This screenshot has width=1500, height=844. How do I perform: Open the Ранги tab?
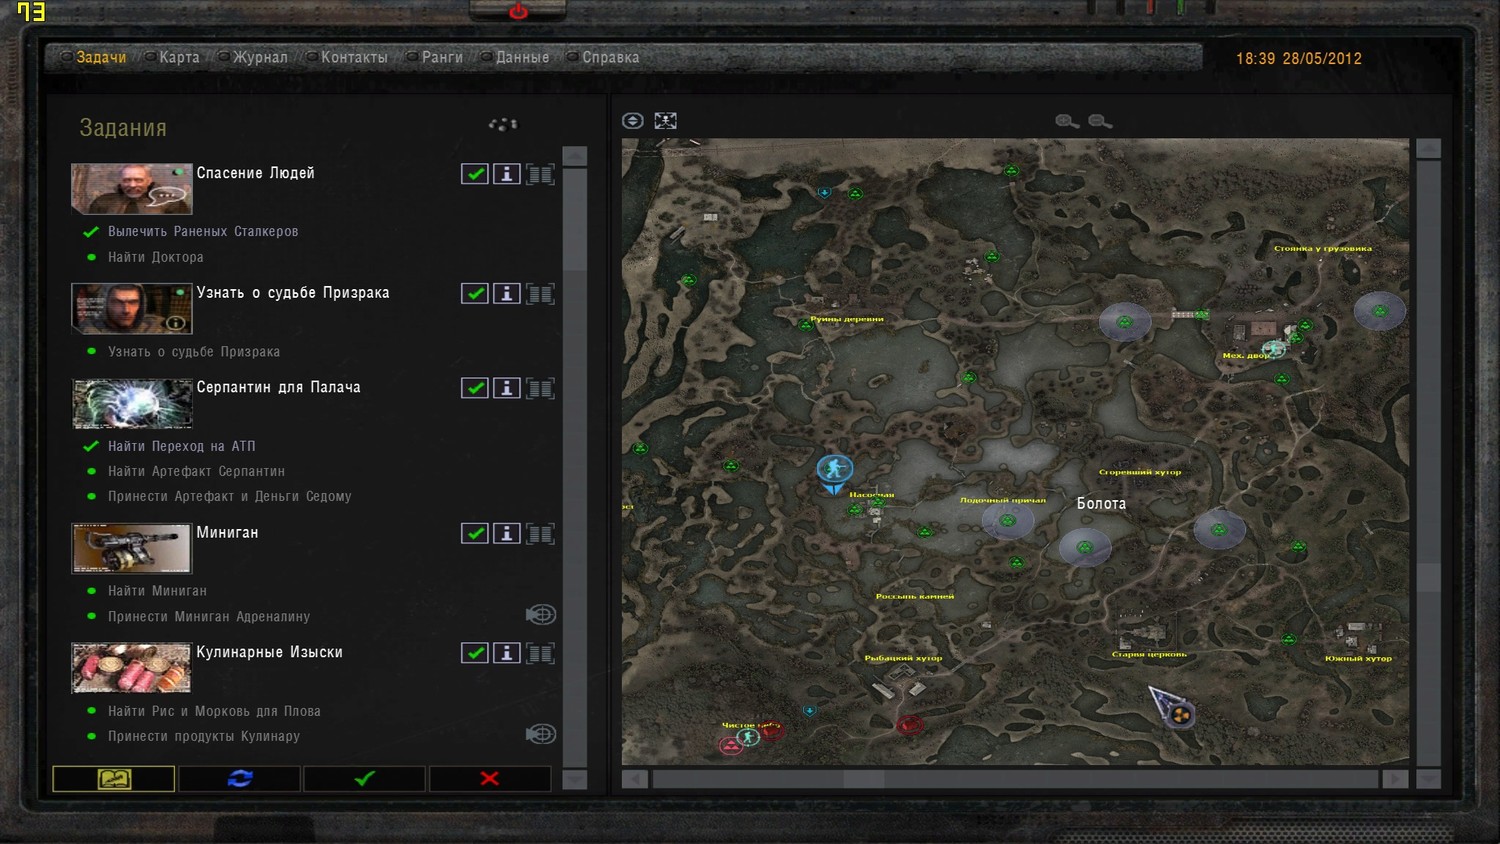pos(442,57)
